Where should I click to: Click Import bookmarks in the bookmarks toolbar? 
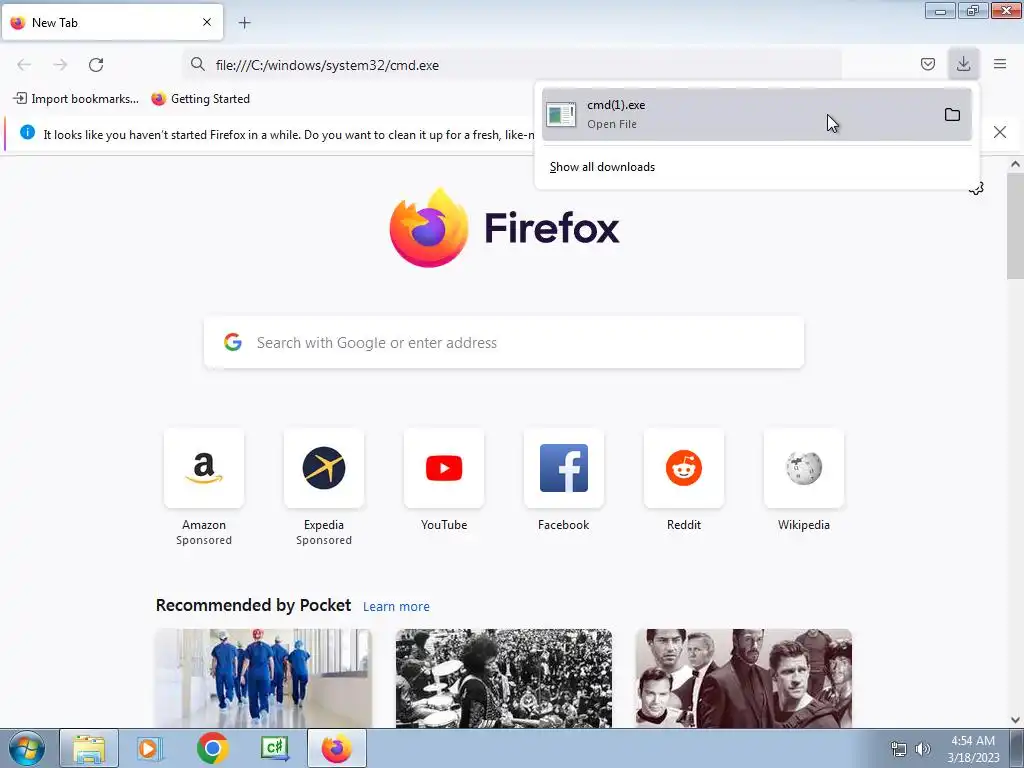click(x=76, y=99)
